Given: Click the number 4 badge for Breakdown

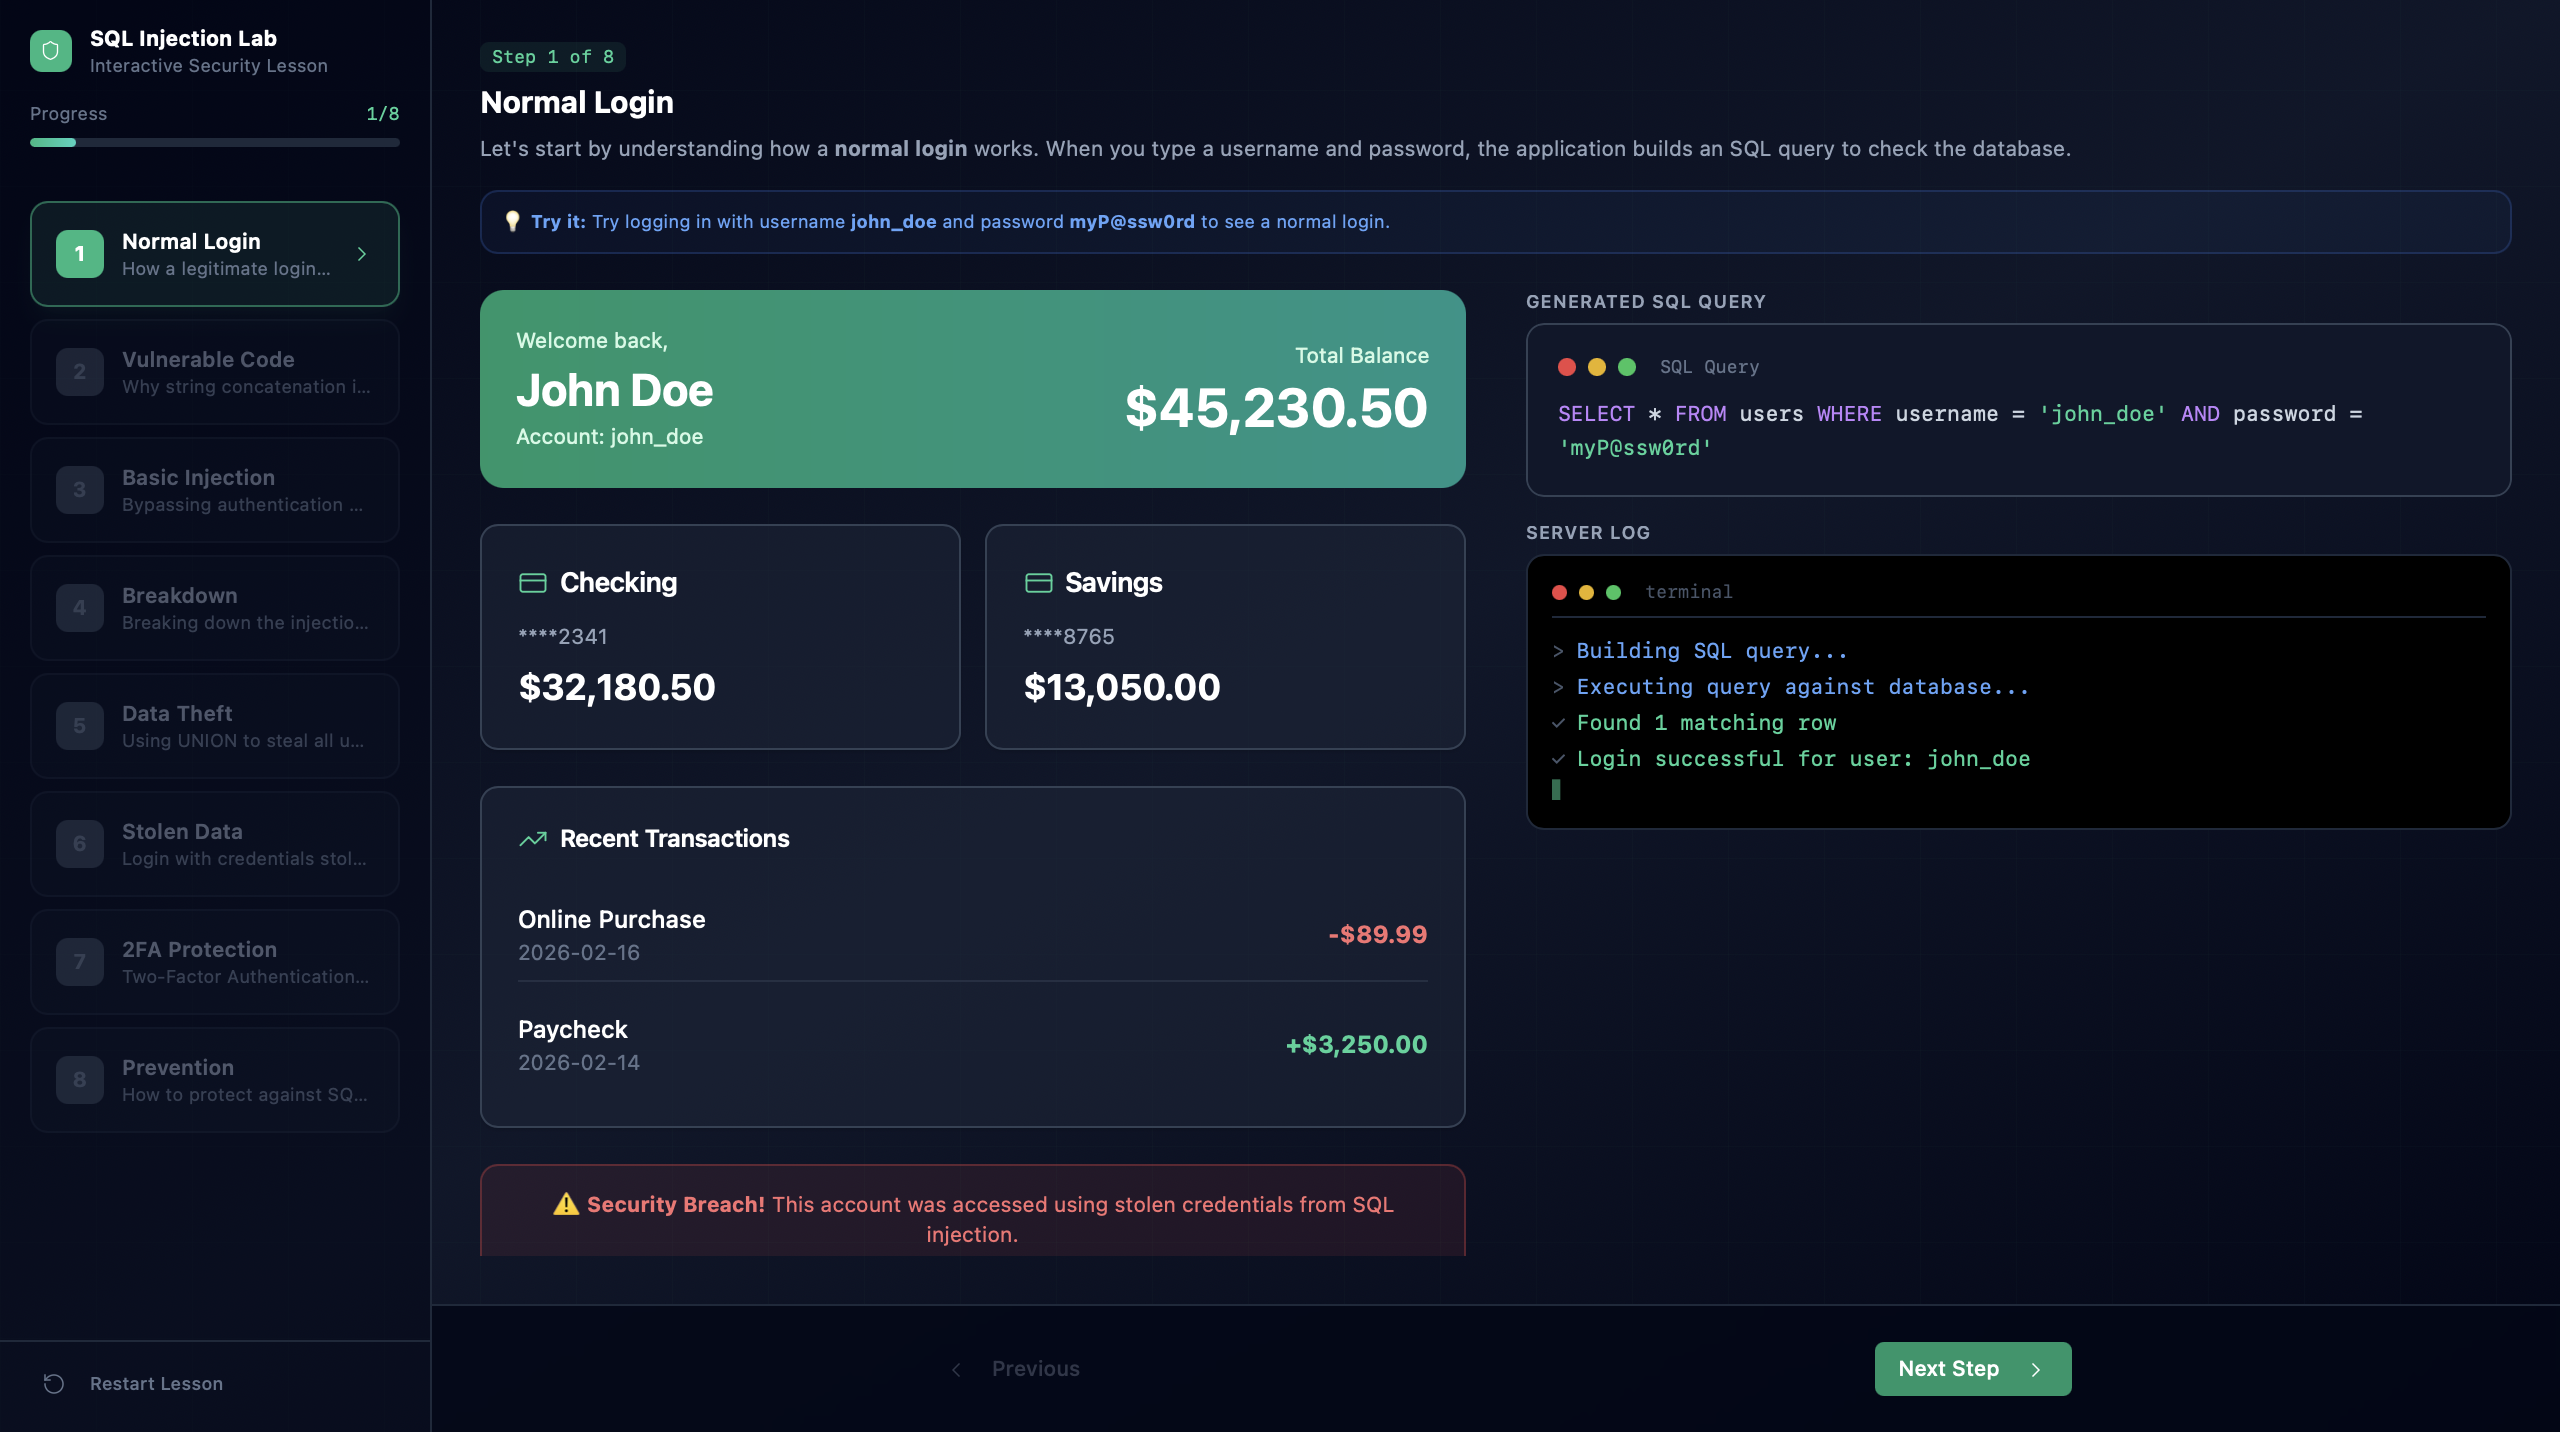Looking at the screenshot, I should [x=80, y=608].
